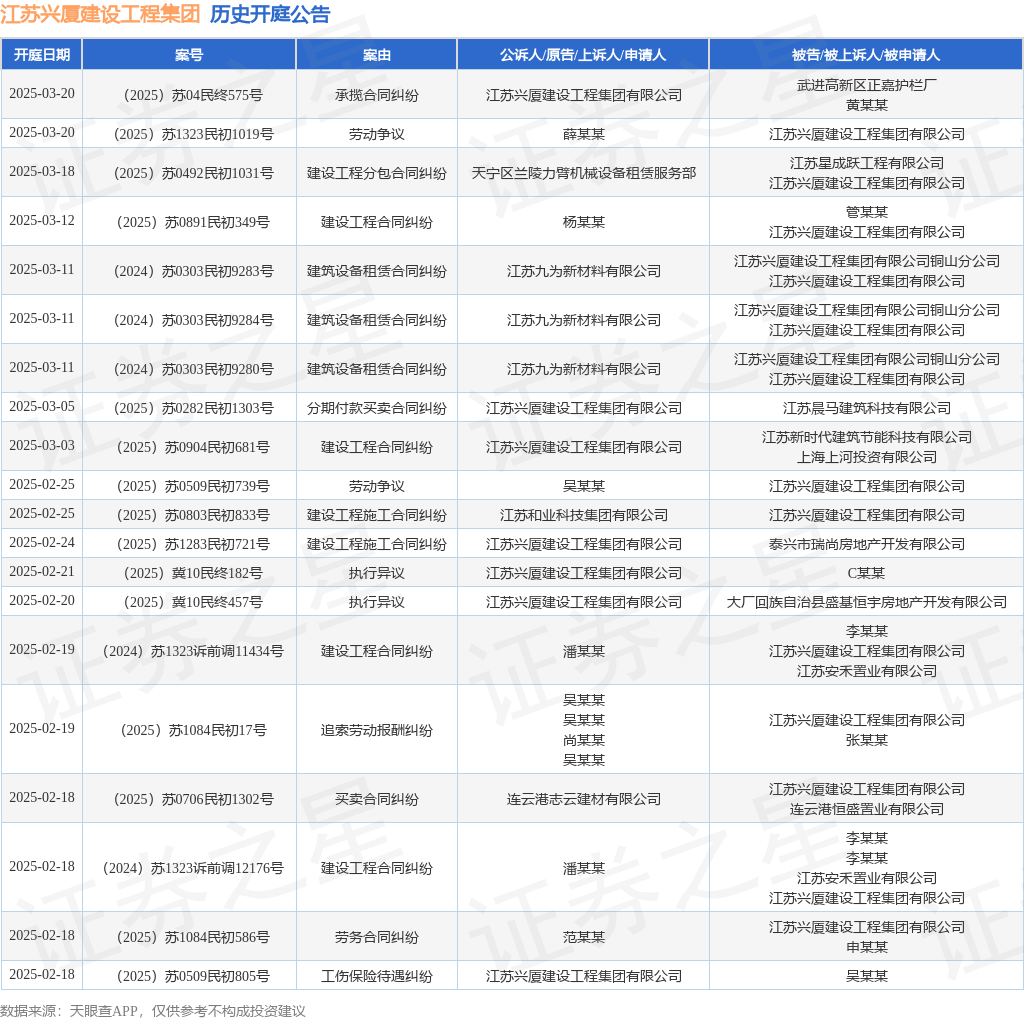Select case number (2025)苏0904民初681号
The image size is (1024, 1020).
pos(193,448)
